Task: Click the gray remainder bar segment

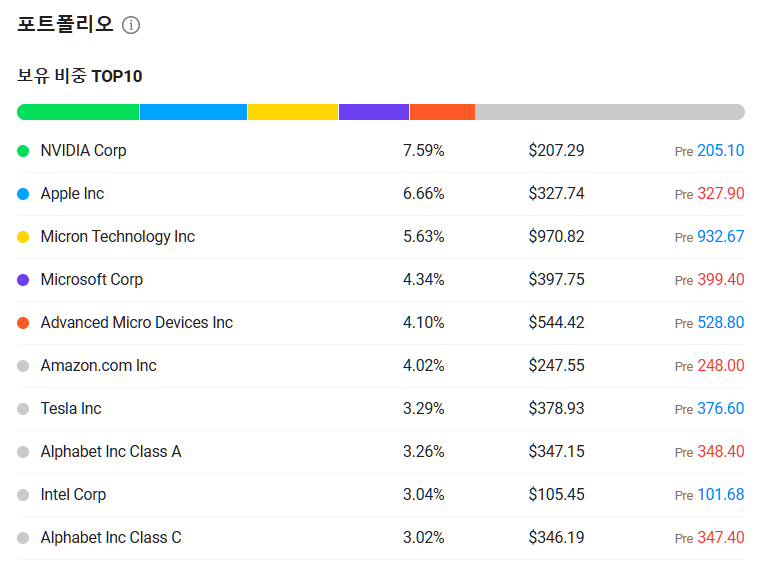Action: click(x=610, y=112)
